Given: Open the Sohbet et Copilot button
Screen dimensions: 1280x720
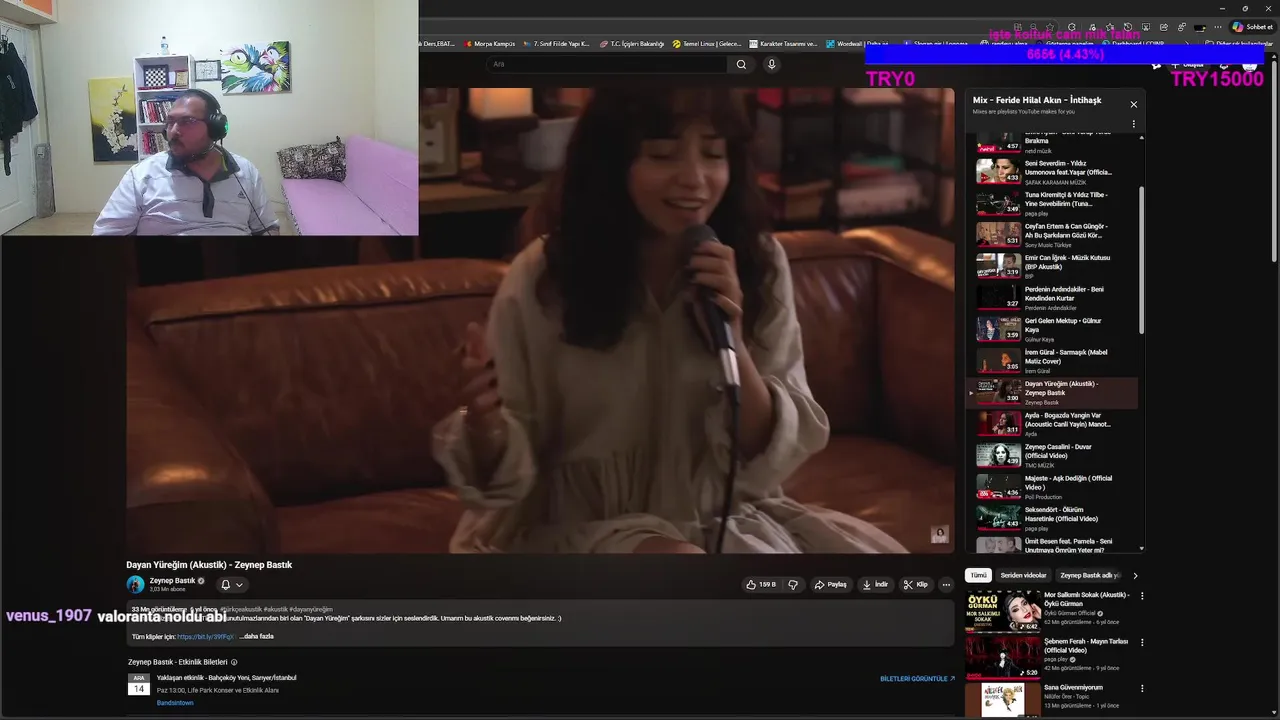Looking at the screenshot, I should [x=1253, y=27].
